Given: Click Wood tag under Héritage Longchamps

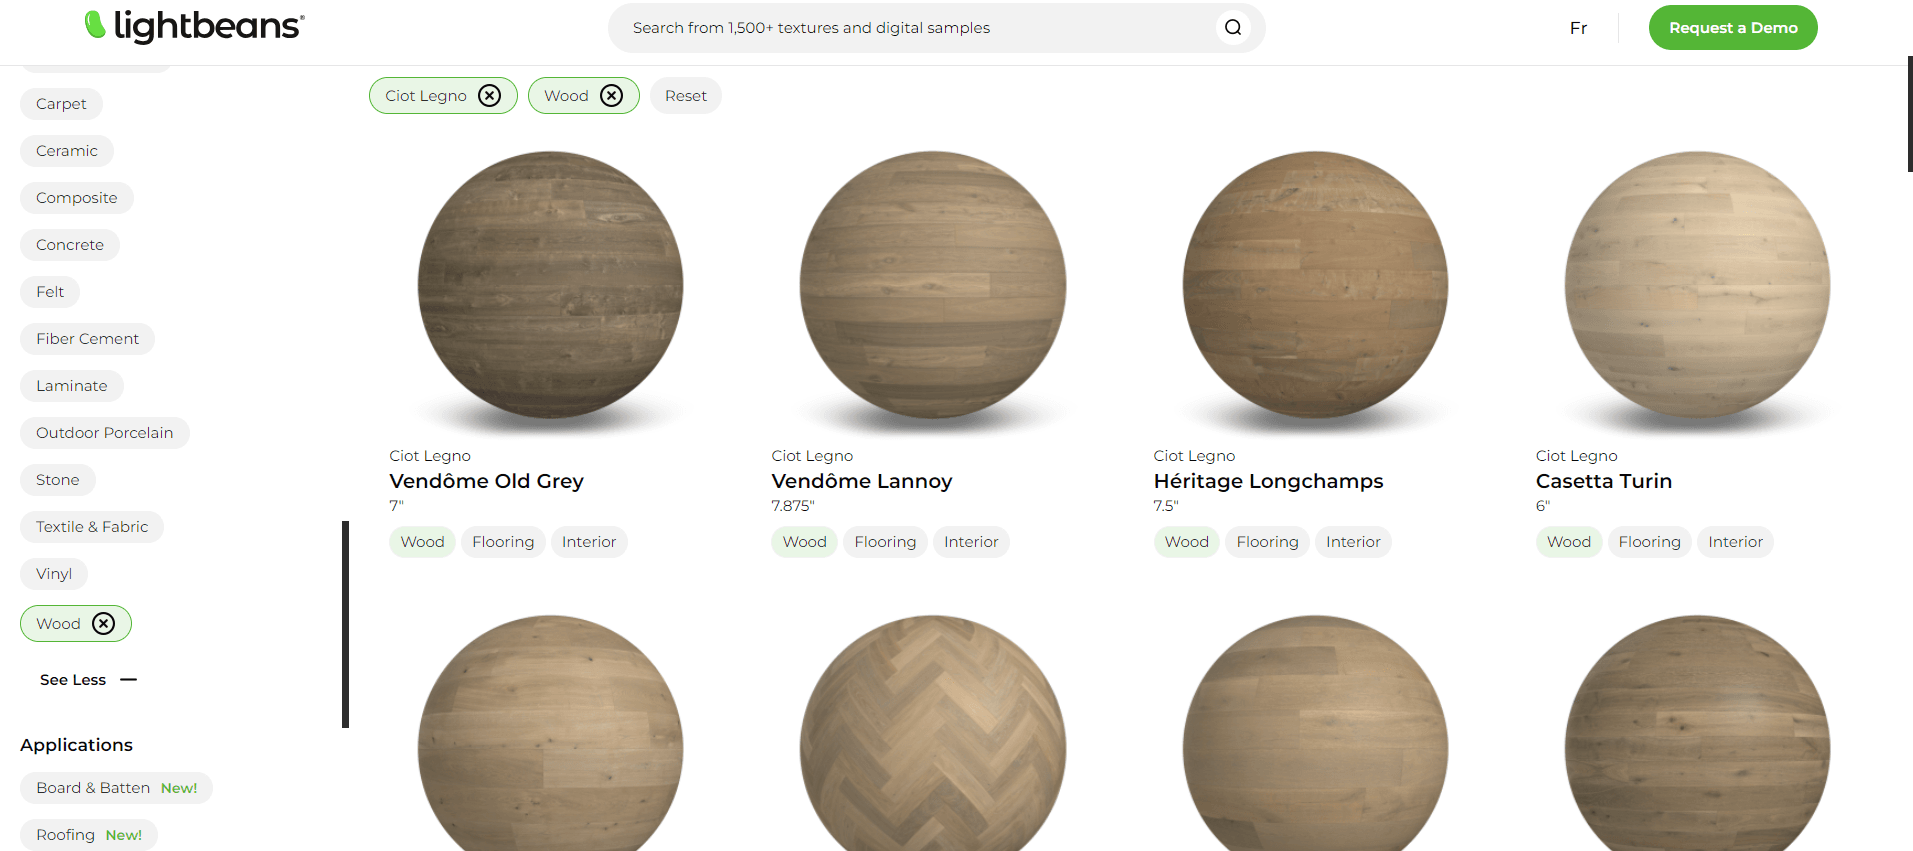Looking at the screenshot, I should 1187,542.
